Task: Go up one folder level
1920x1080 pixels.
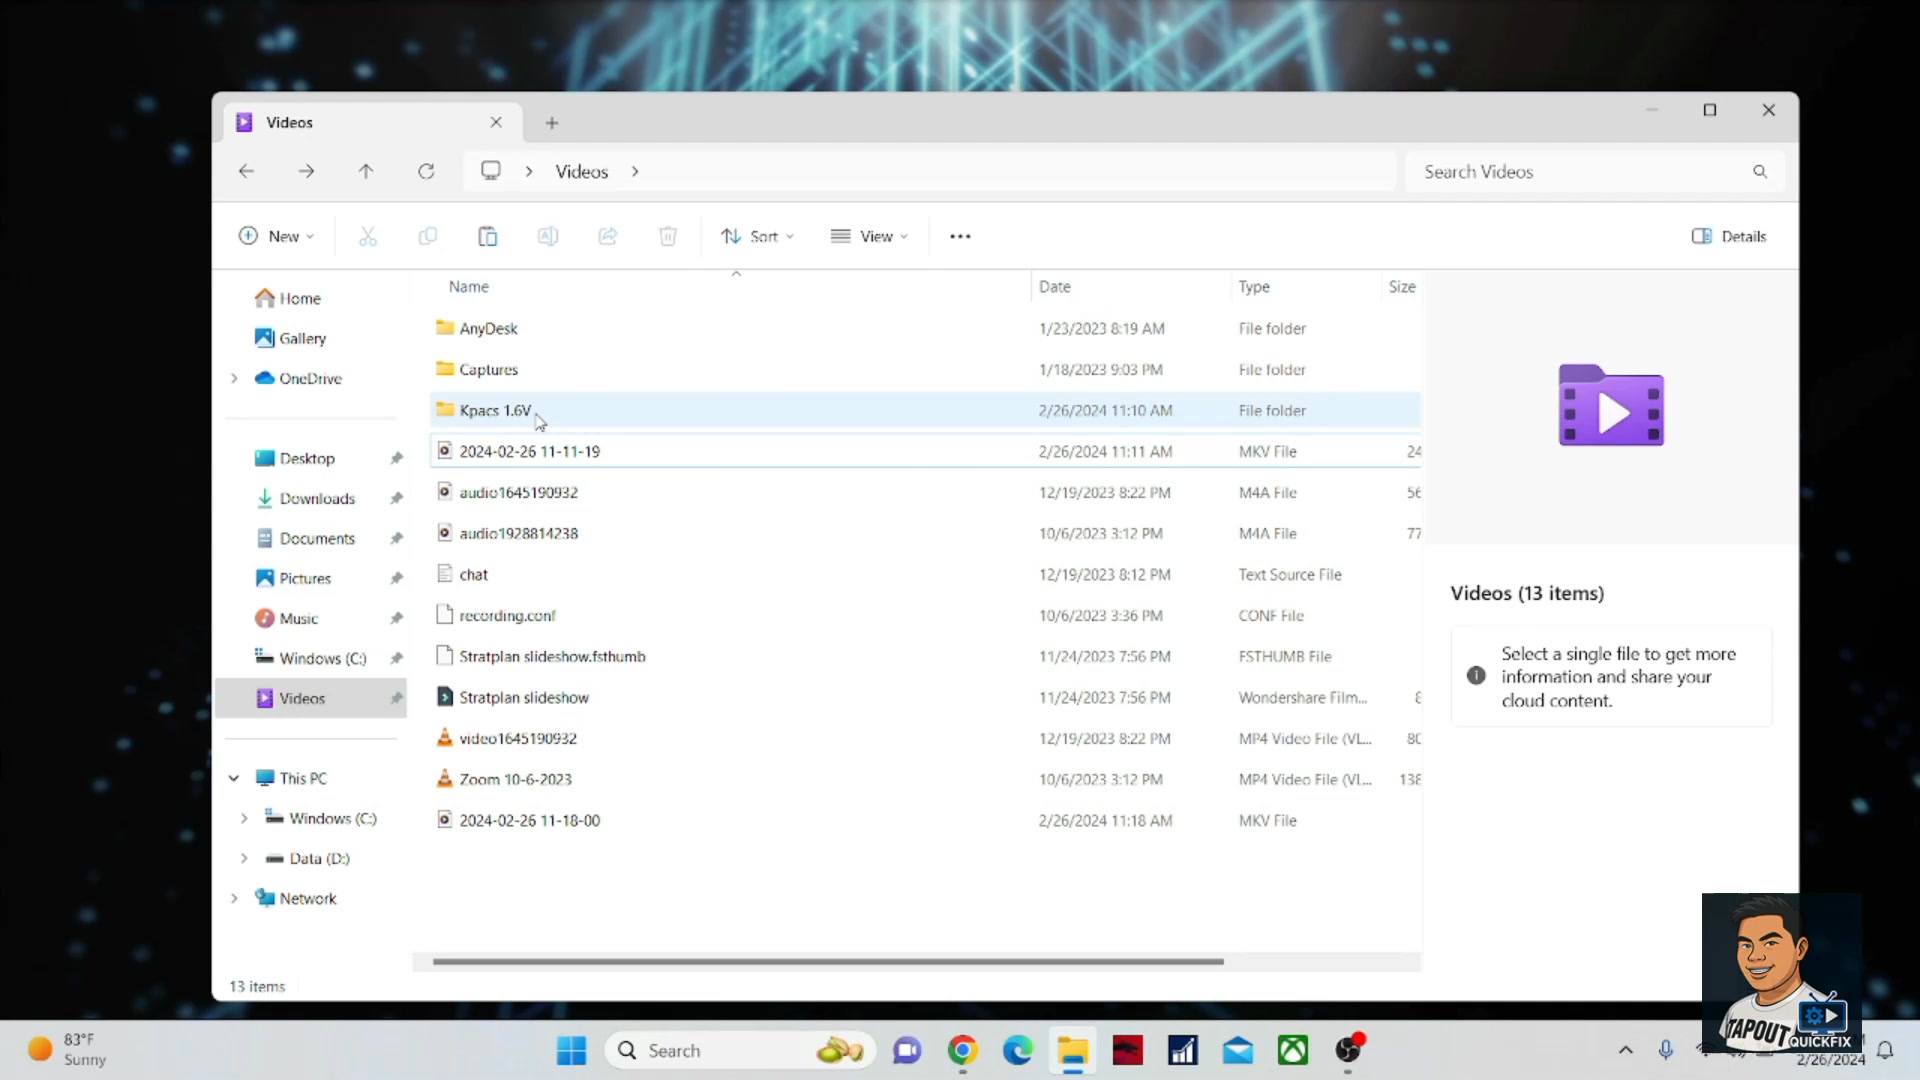Action: pyautogui.click(x=366, y=172)
